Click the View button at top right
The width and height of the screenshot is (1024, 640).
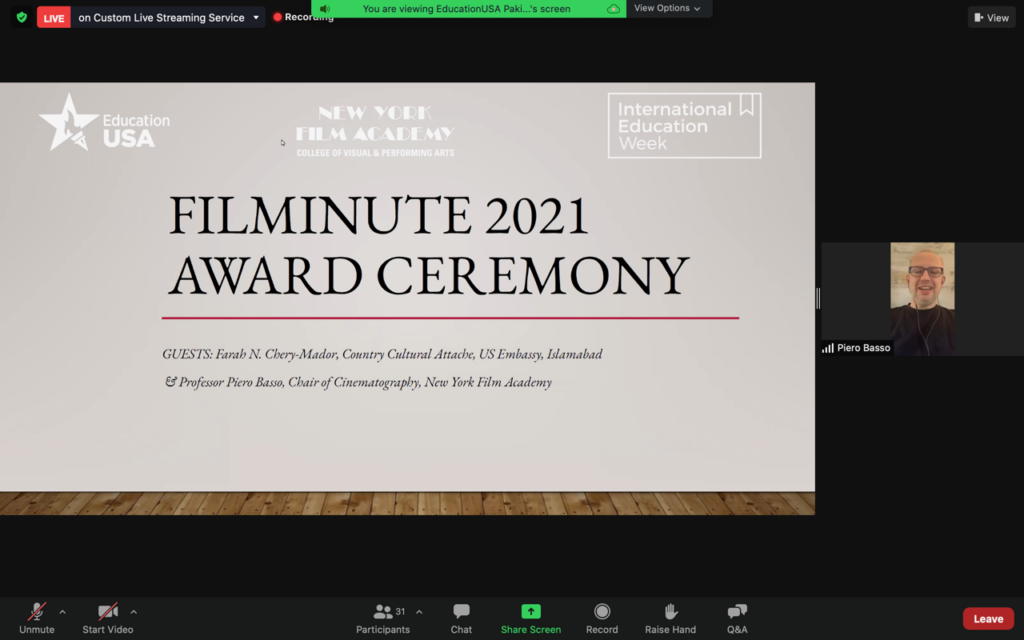click(991, 18)
